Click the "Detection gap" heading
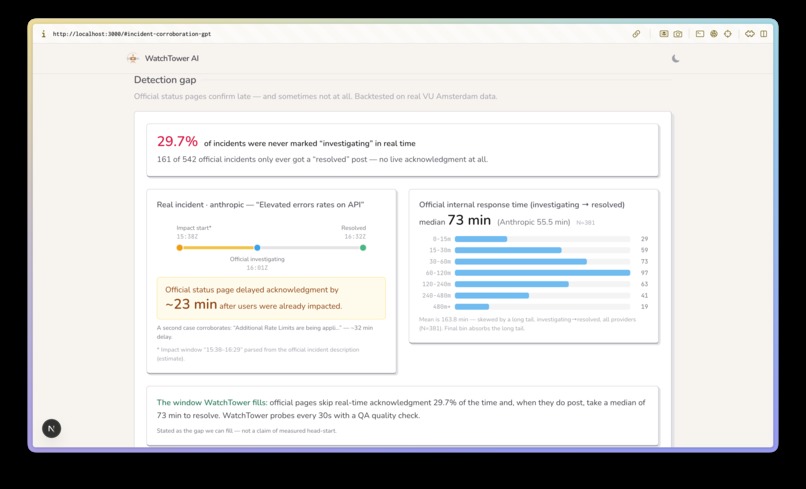Viewport: 806px width, 489px height. coord(165,80)
